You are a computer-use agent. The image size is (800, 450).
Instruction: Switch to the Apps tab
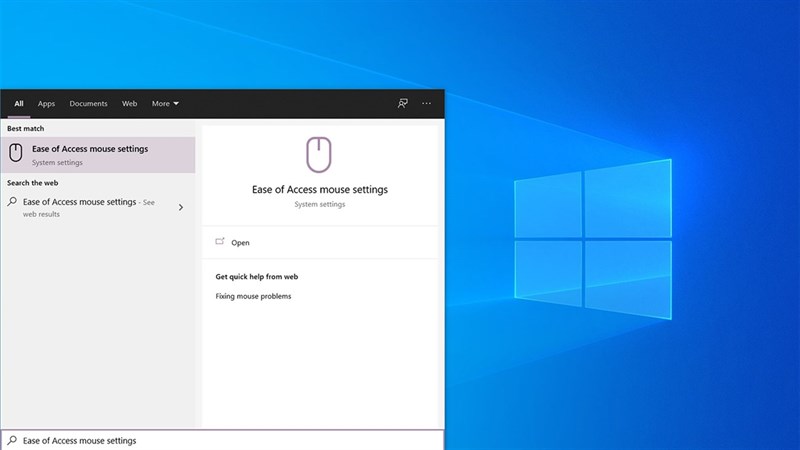(46, 104)
